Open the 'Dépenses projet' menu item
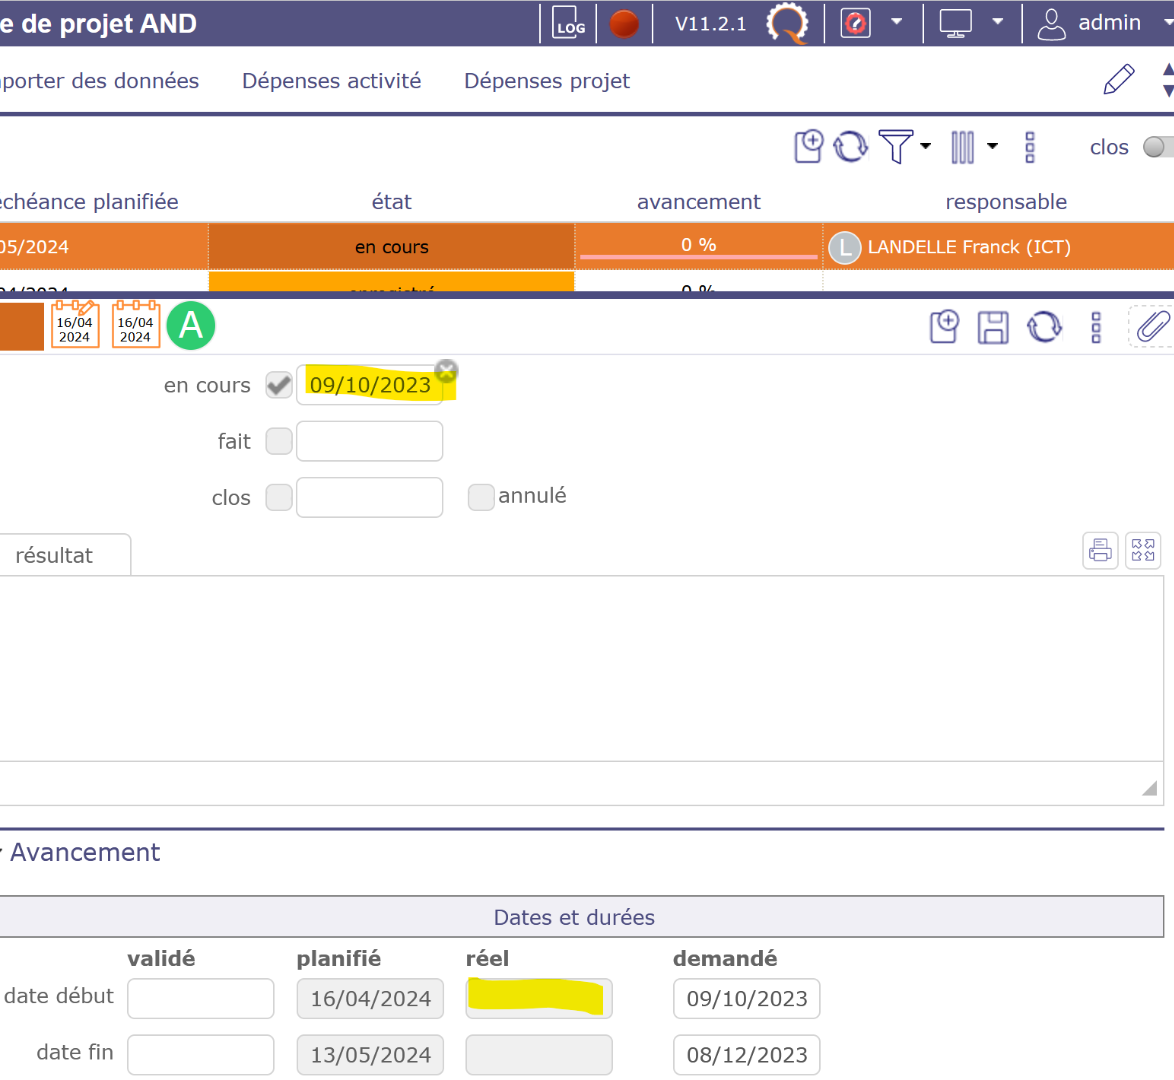 coord(546,81)
